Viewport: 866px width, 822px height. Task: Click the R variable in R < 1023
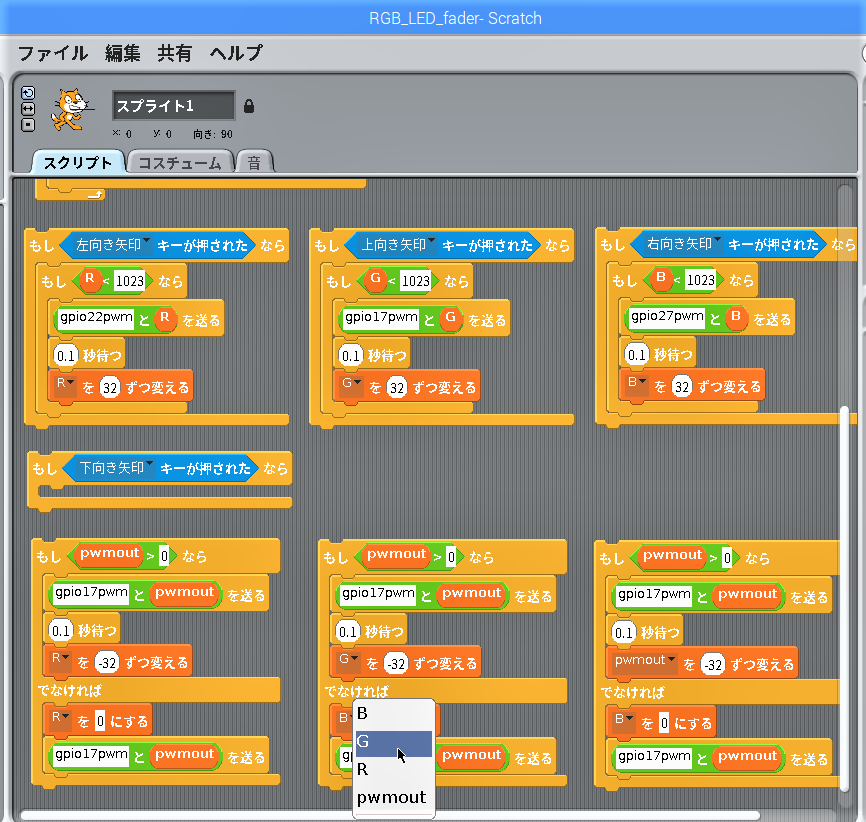(90, 280)
